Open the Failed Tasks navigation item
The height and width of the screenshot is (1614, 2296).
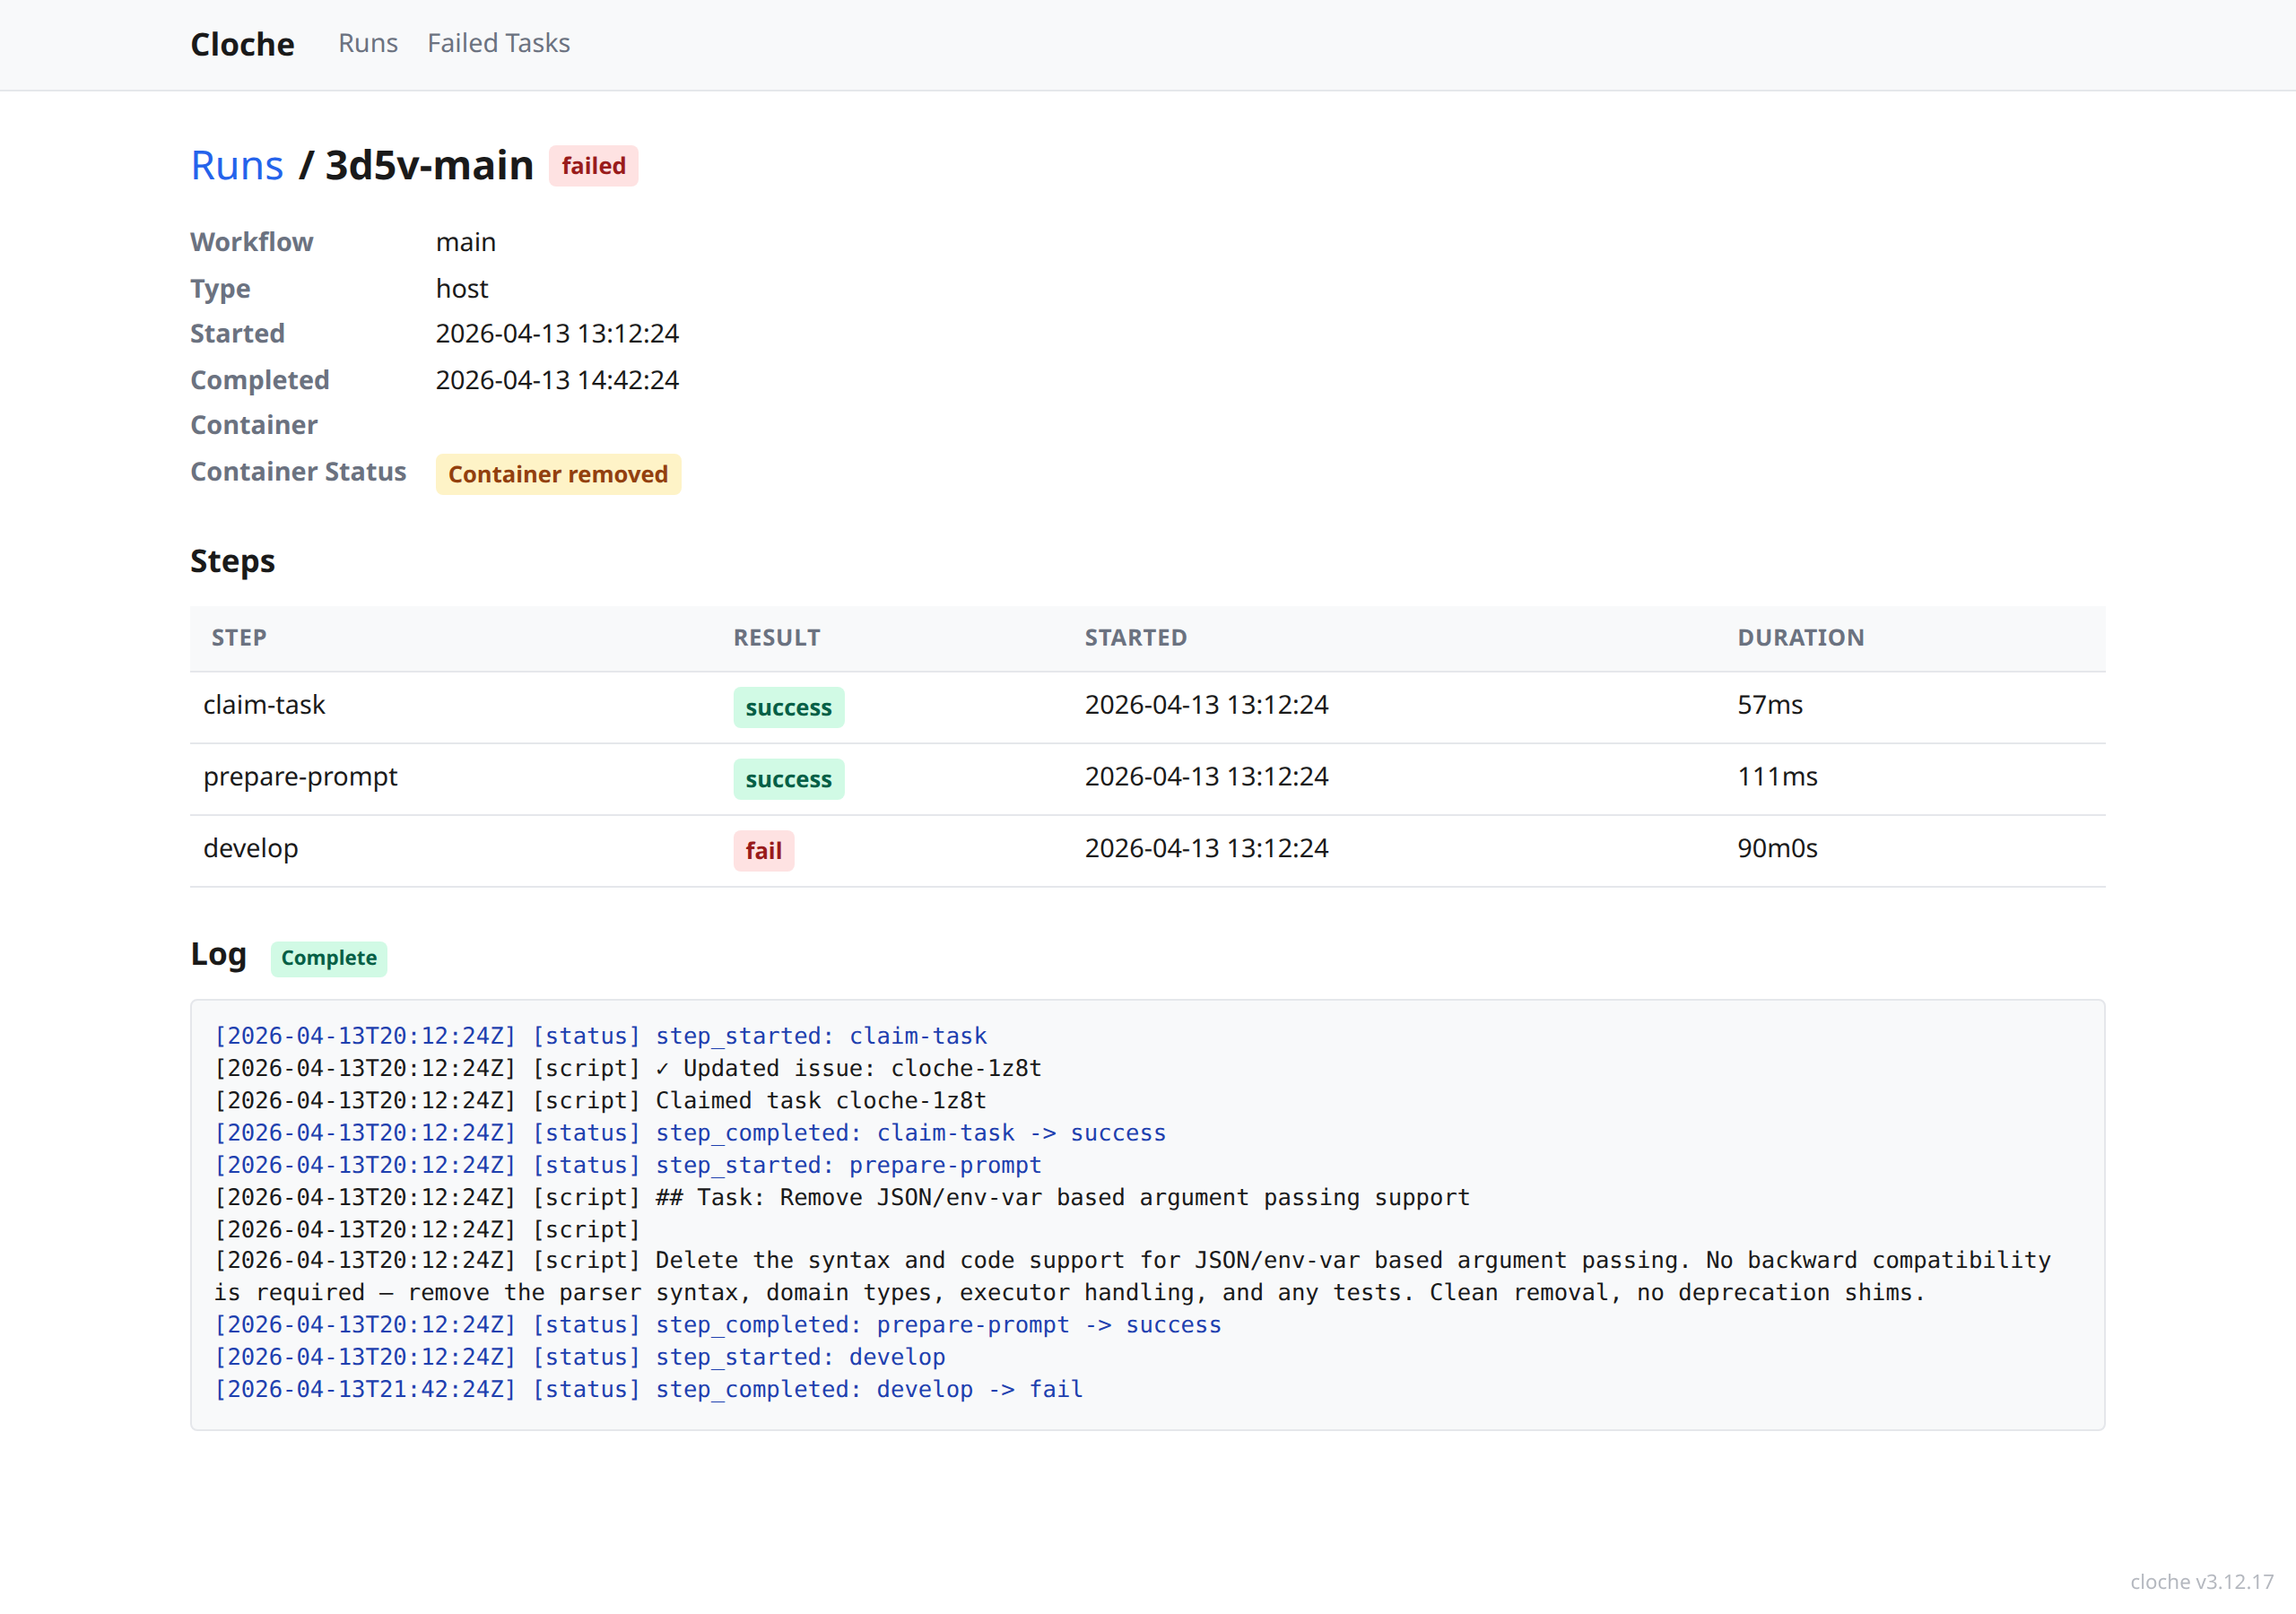click(x=498, y=43)
